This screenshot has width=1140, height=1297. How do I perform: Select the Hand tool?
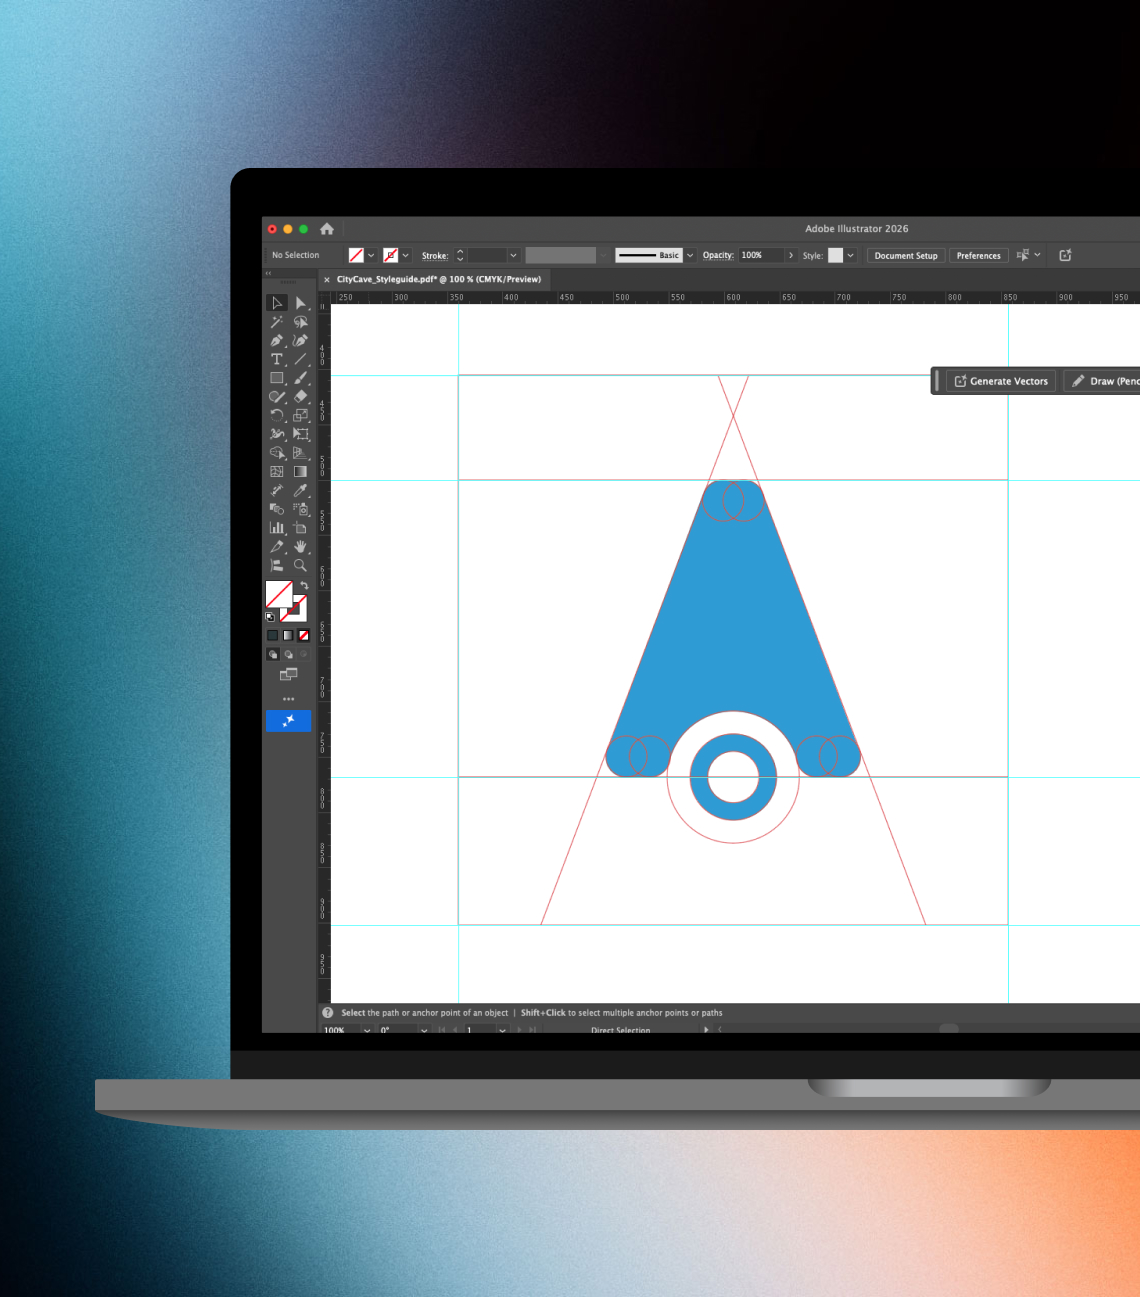coord(300,546)
